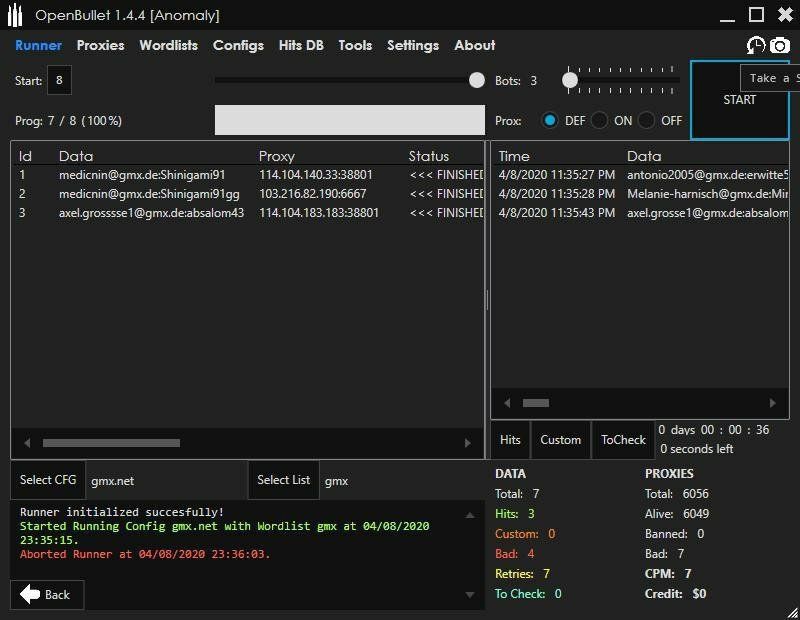Image resolution: width=800 pixels, height=620 pixels.
Task: Enable the ON proxy radio button
Action: (x=599, y=120)
